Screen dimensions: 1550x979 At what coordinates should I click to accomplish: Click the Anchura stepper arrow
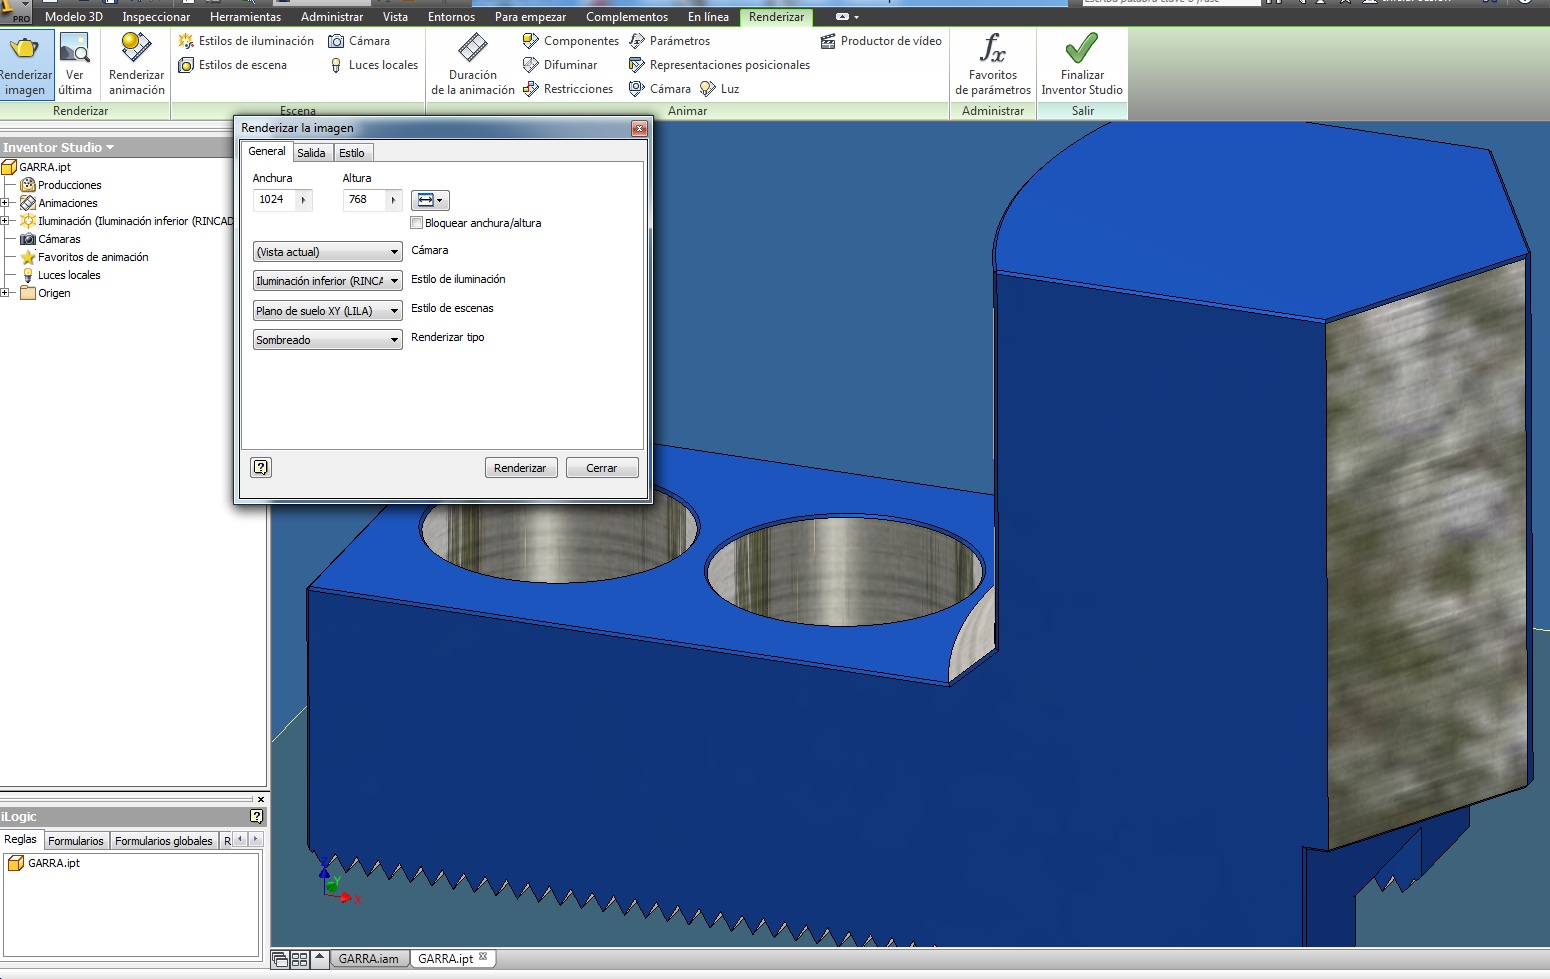click(304, 200)
